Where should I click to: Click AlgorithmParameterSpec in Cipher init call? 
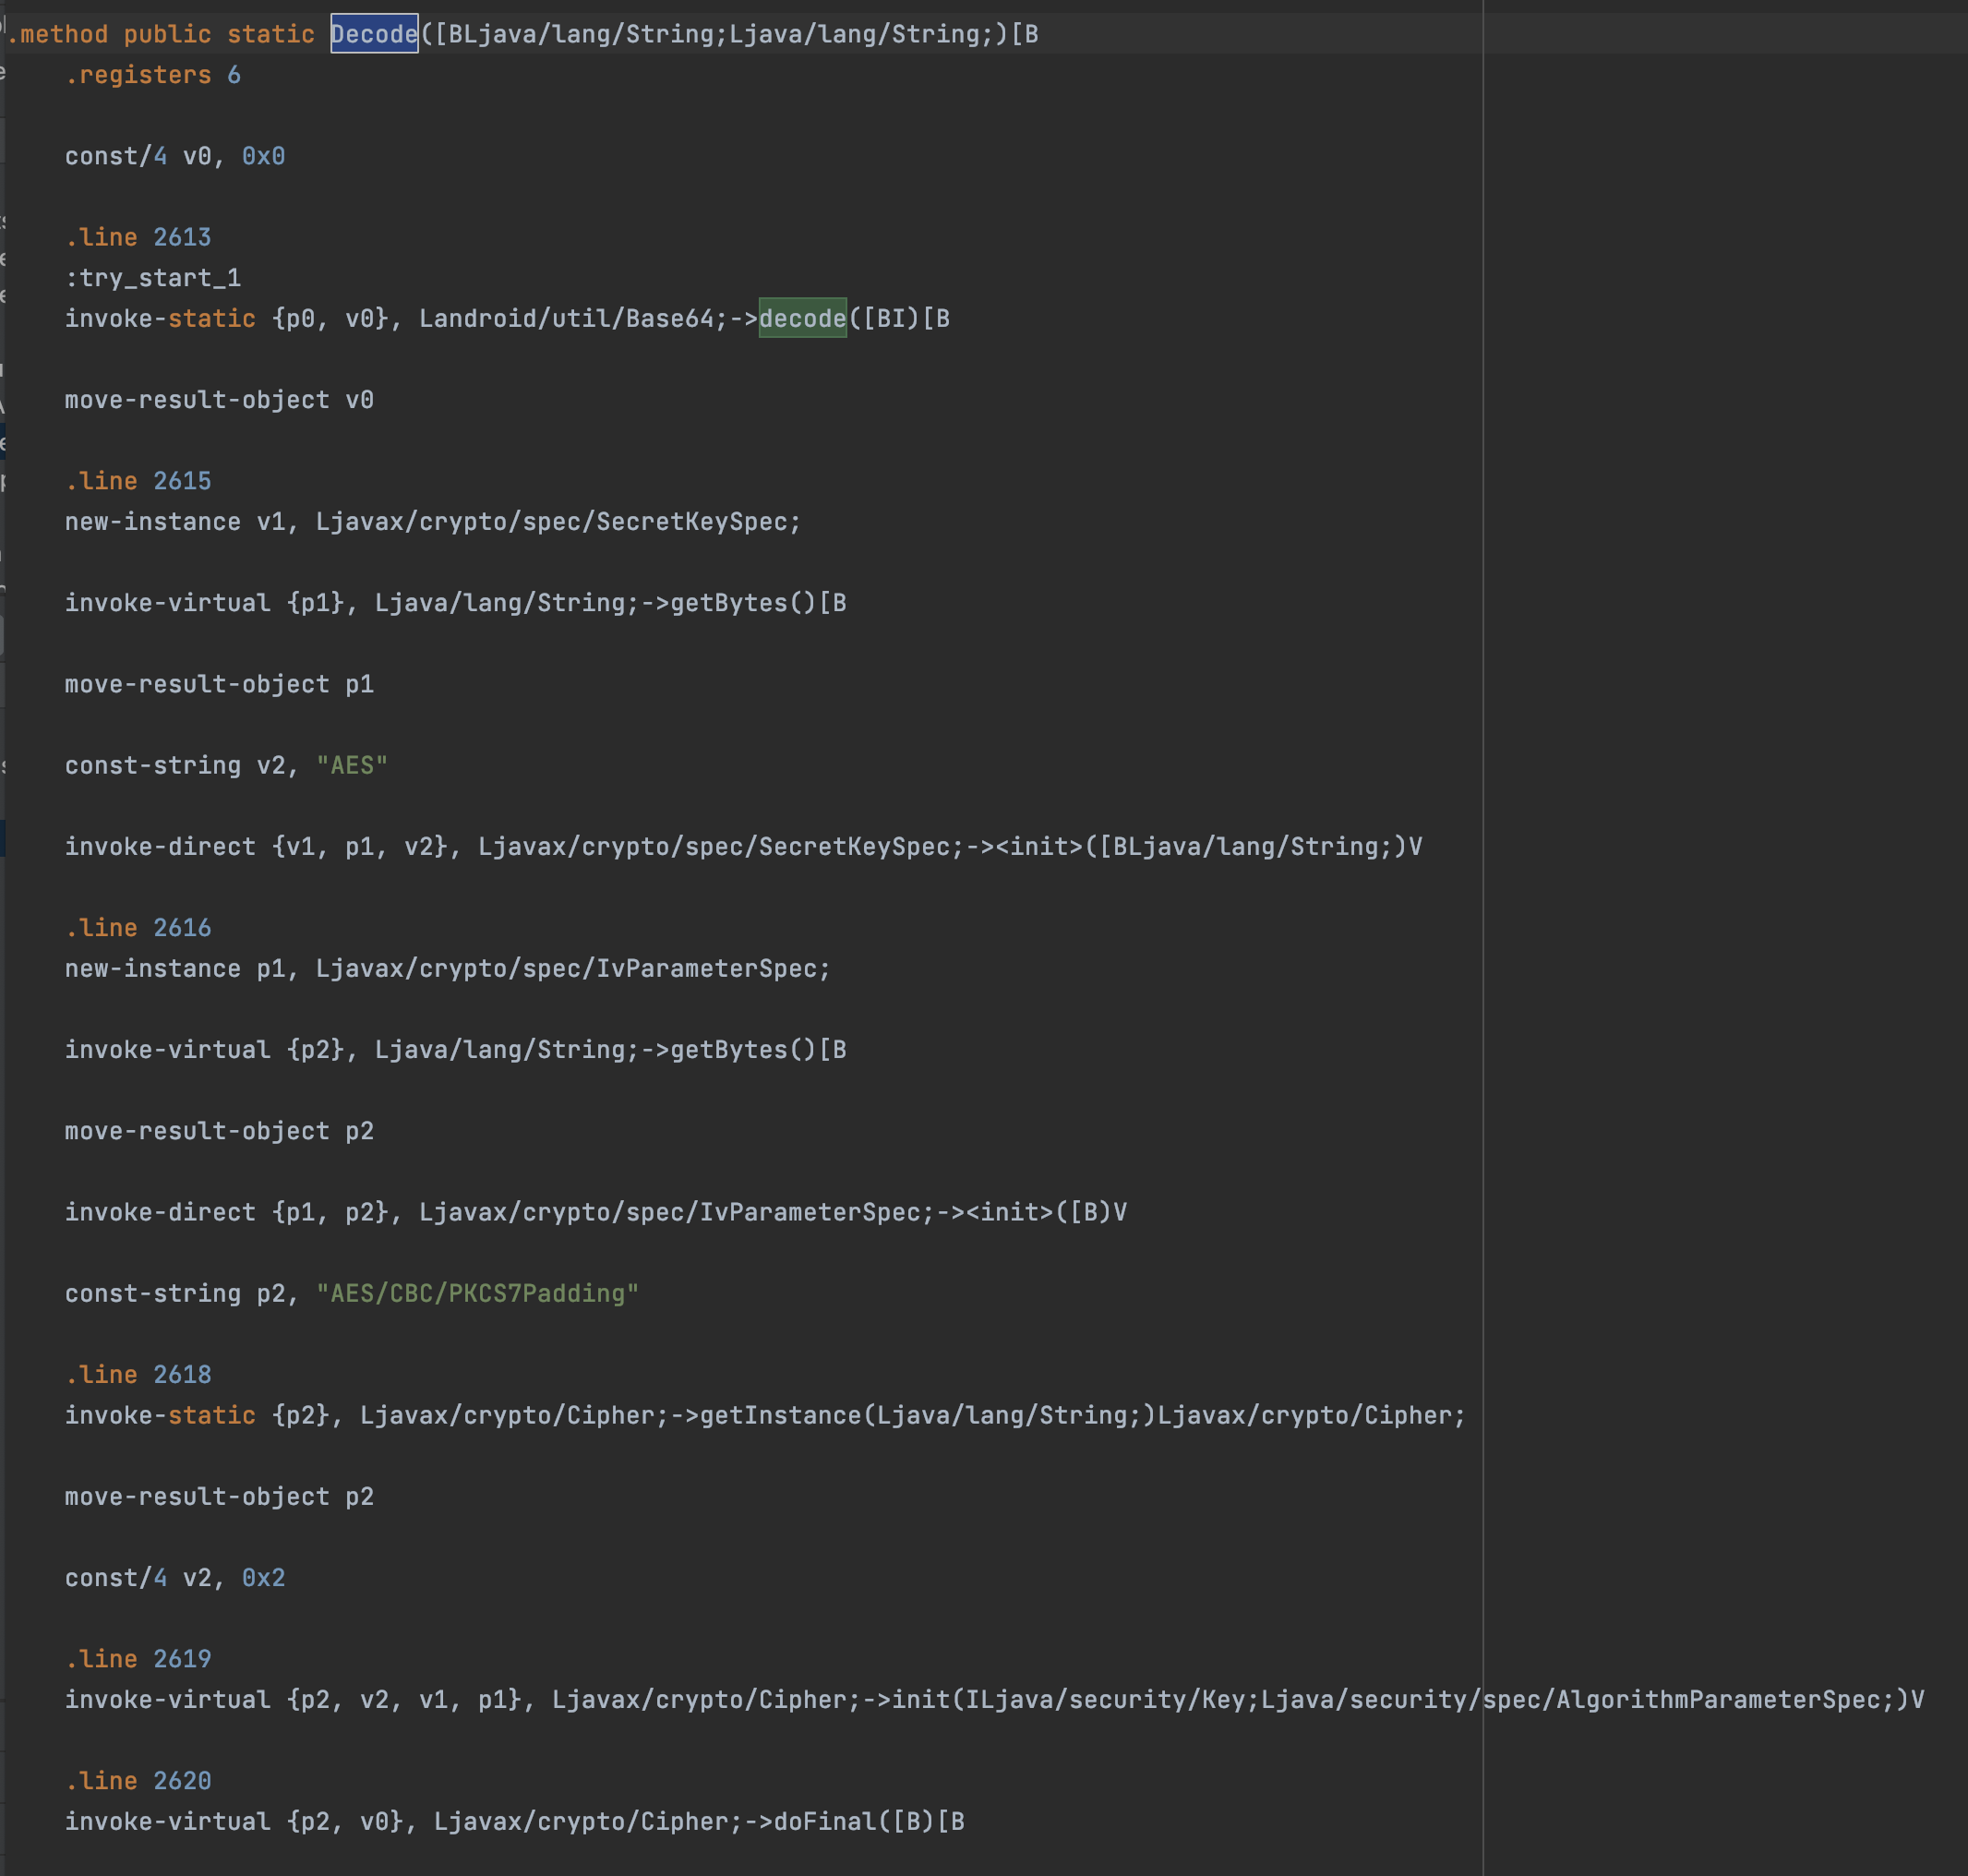coord(1718,1699)
